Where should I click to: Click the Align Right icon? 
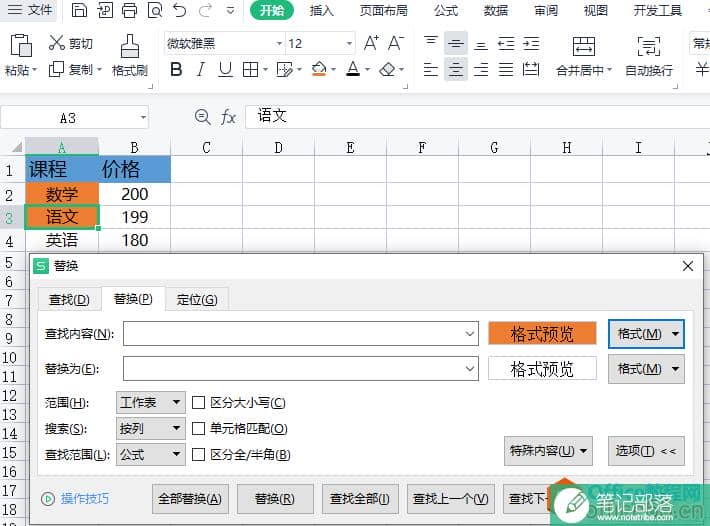pos(480,70)
